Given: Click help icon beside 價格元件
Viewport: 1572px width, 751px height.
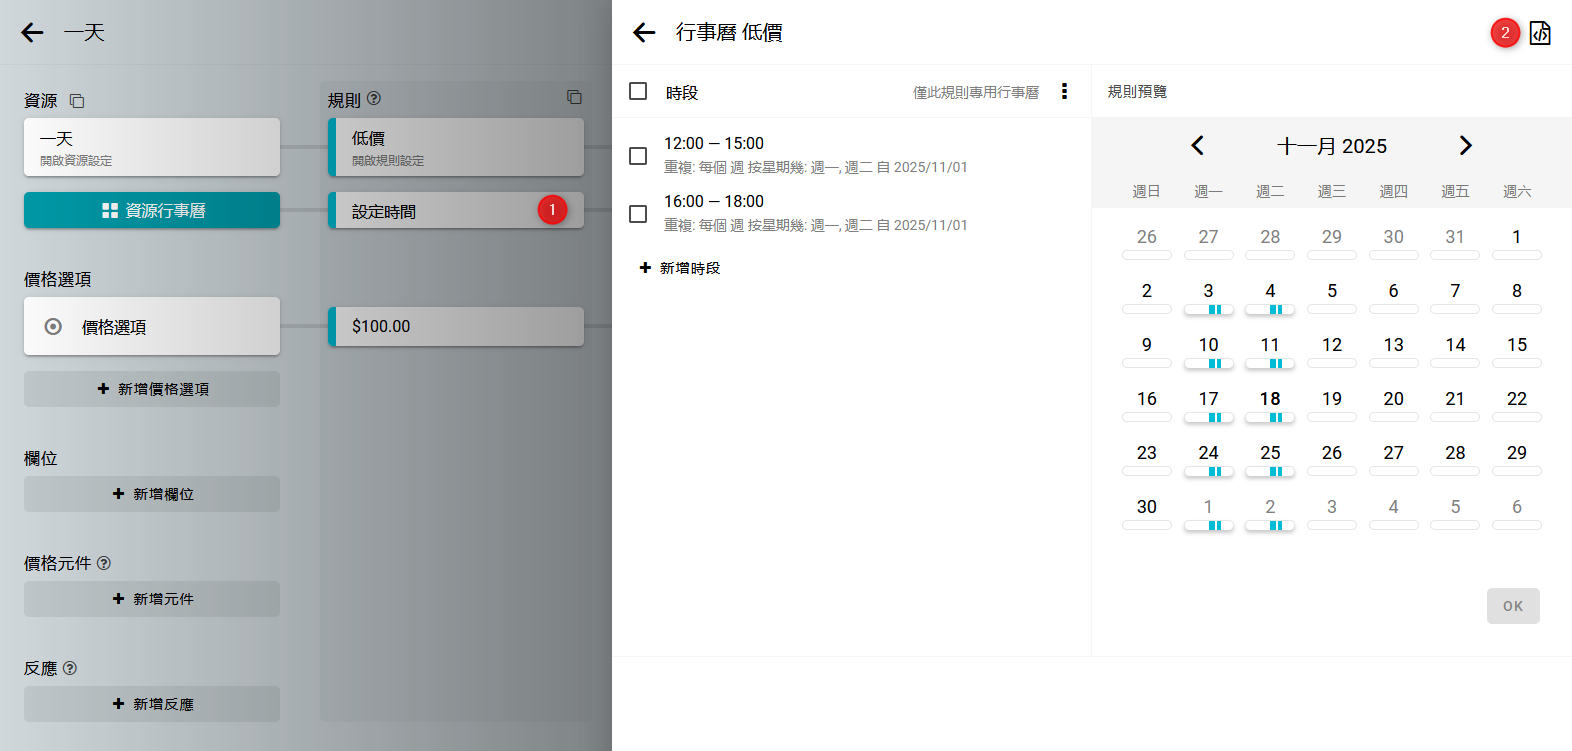Looking at the screenshot, I should pyautogui.click(x=104, y=563).
